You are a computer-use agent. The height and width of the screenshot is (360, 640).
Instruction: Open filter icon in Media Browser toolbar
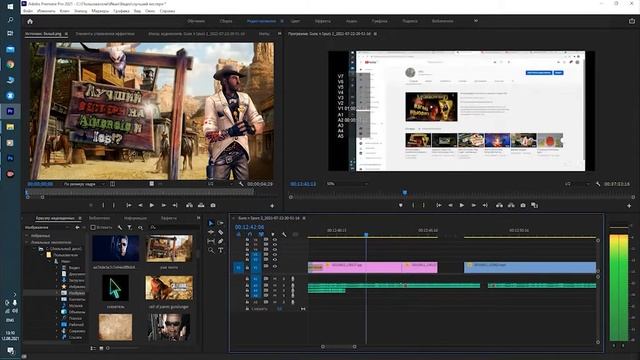point(130,227)
